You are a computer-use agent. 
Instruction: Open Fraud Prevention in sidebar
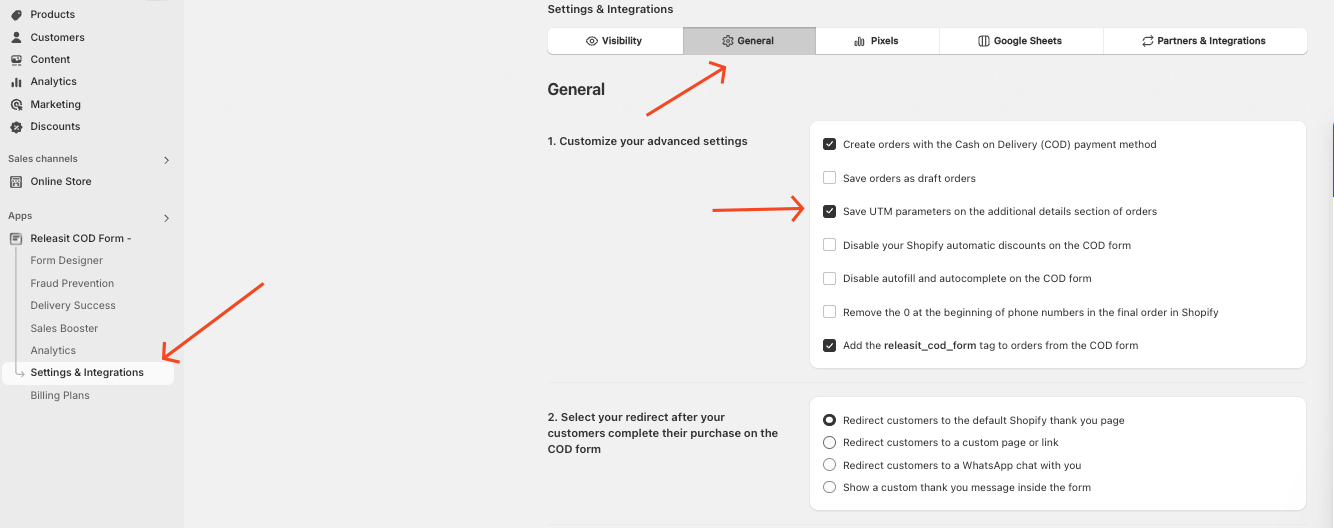point(72,283)
